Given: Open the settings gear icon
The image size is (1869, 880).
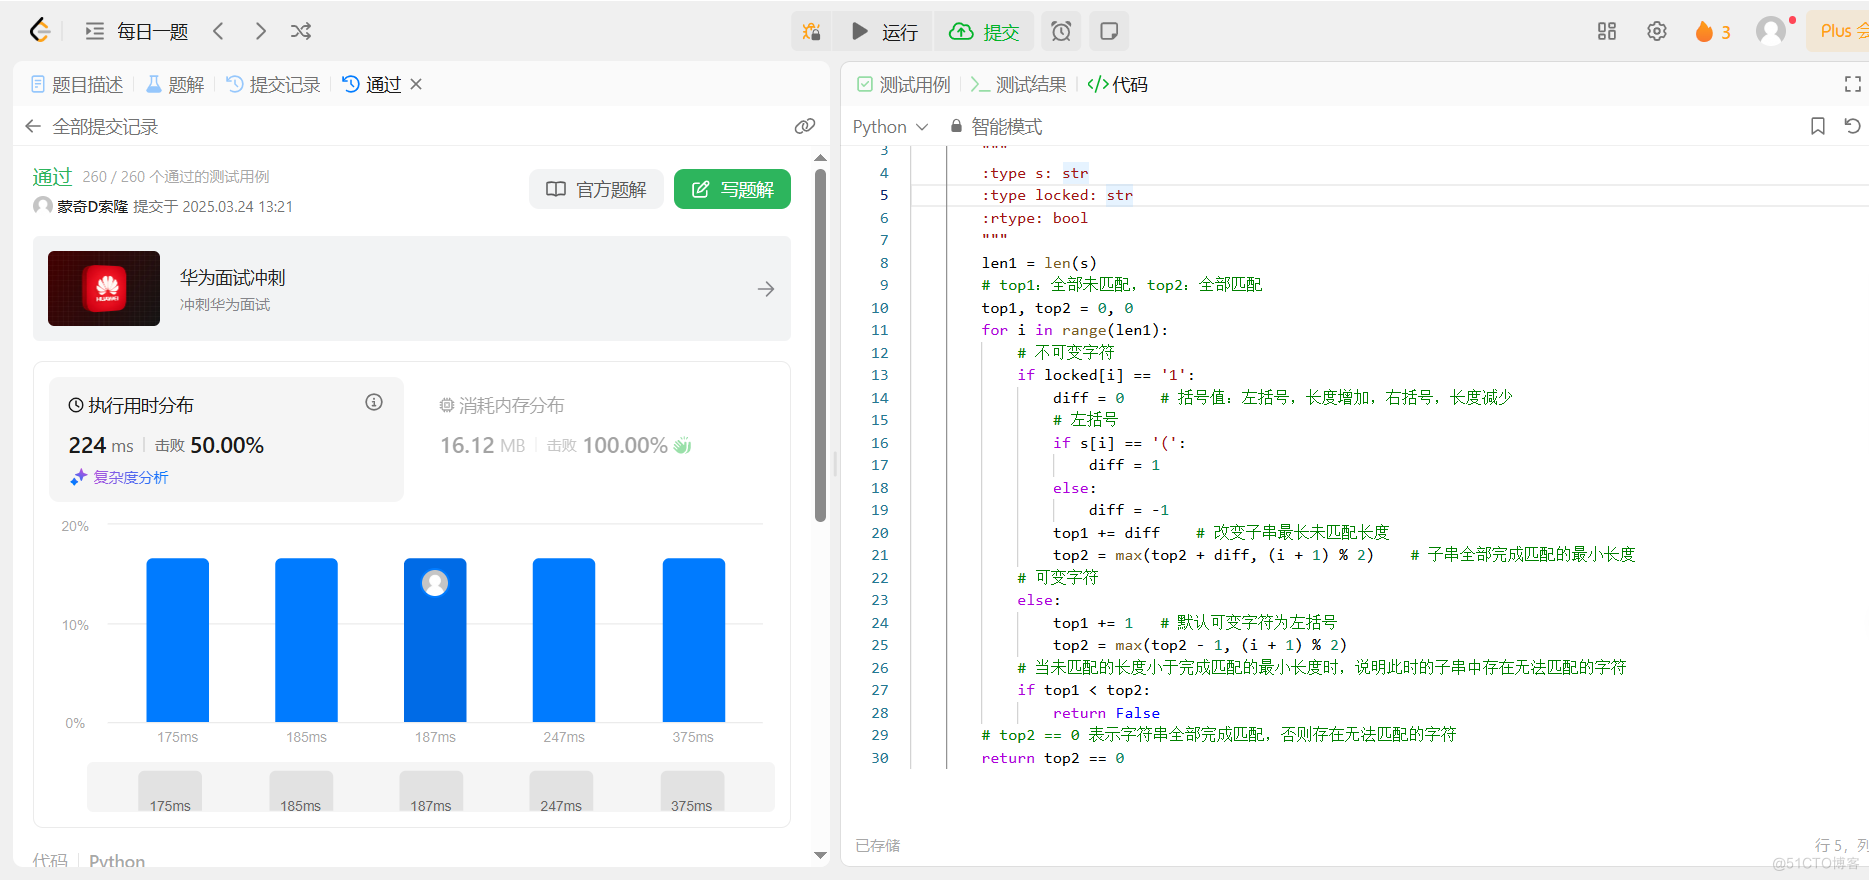Looking at the screenshot, I should coord(1657,31).
